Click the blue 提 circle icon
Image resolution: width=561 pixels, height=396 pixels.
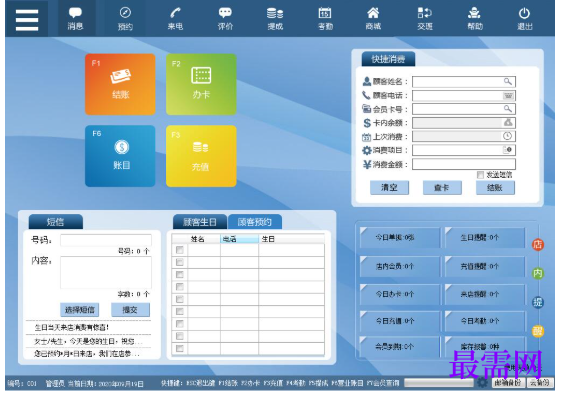pos(538,302)
